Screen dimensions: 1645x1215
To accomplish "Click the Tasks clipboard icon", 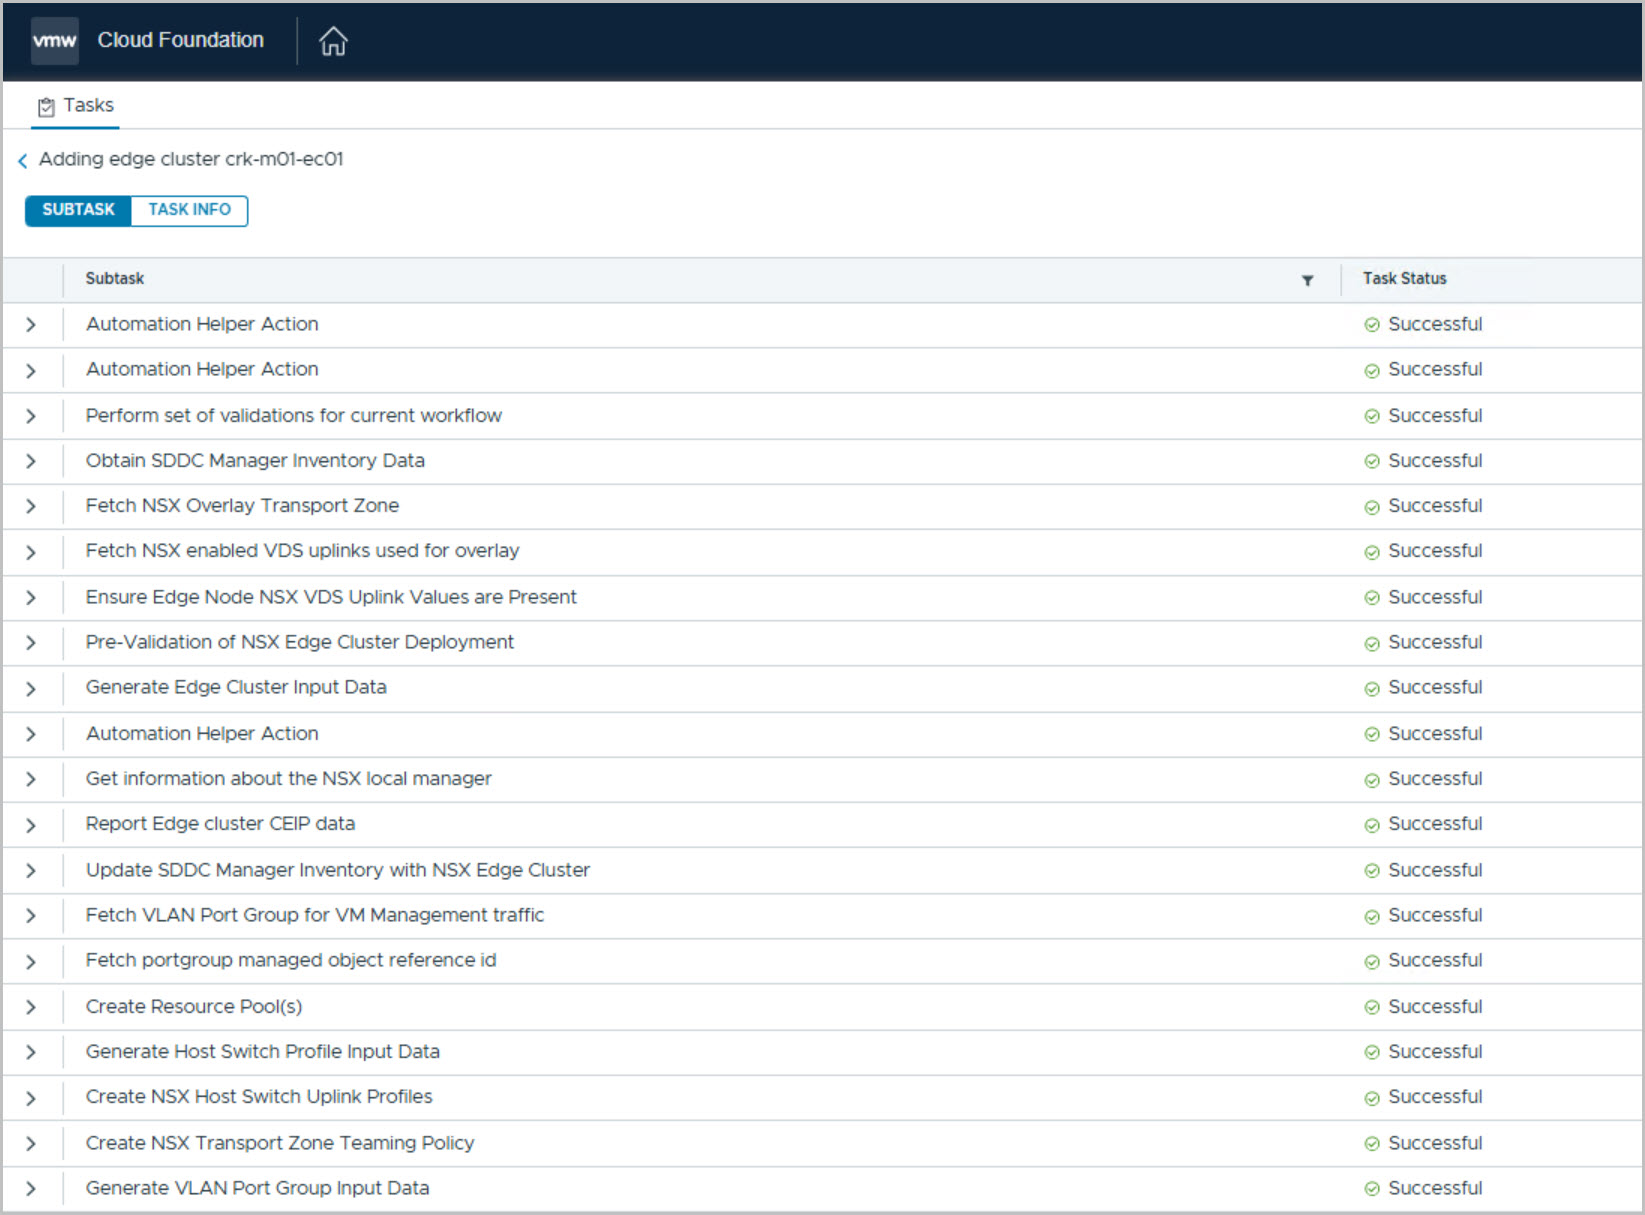I will [x=46, y=107].
